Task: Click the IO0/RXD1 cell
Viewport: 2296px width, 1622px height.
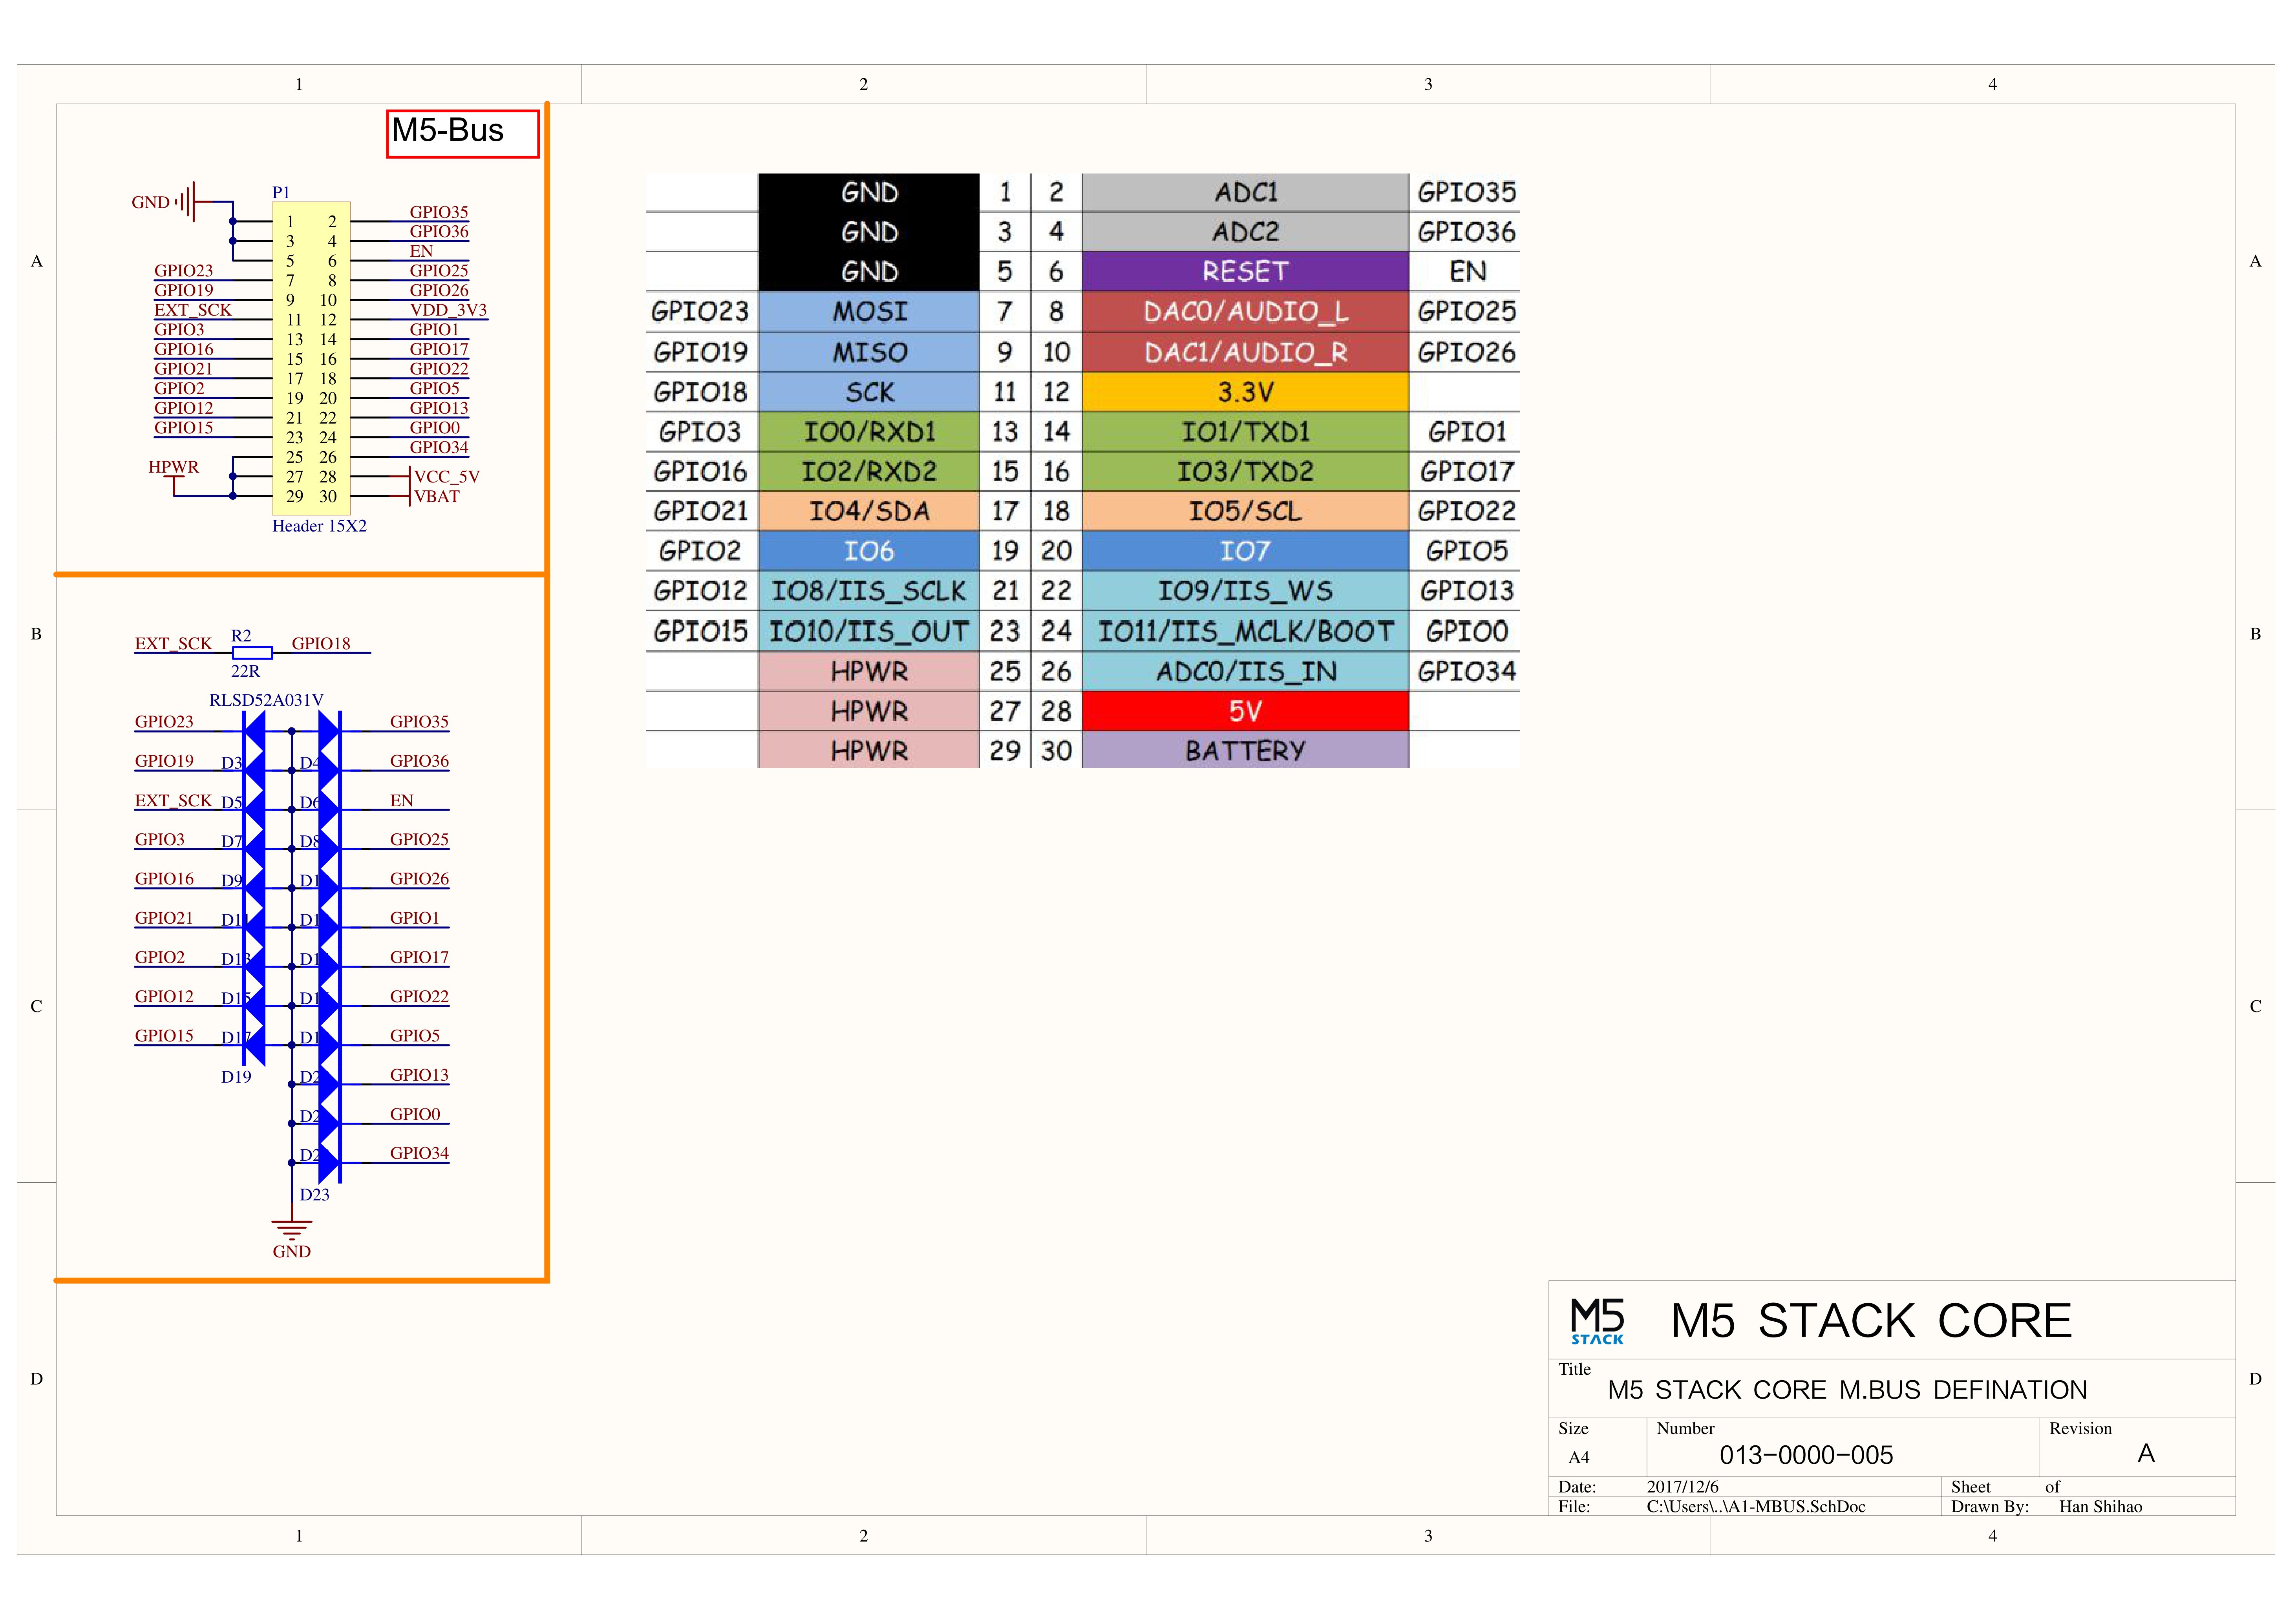Action: [x=869, y=432]
